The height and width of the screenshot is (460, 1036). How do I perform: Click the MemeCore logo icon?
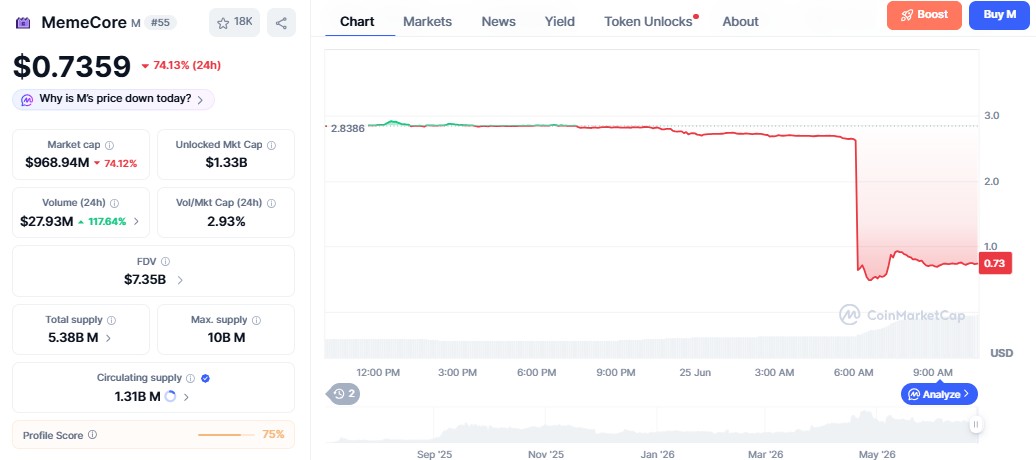(23, 22)
